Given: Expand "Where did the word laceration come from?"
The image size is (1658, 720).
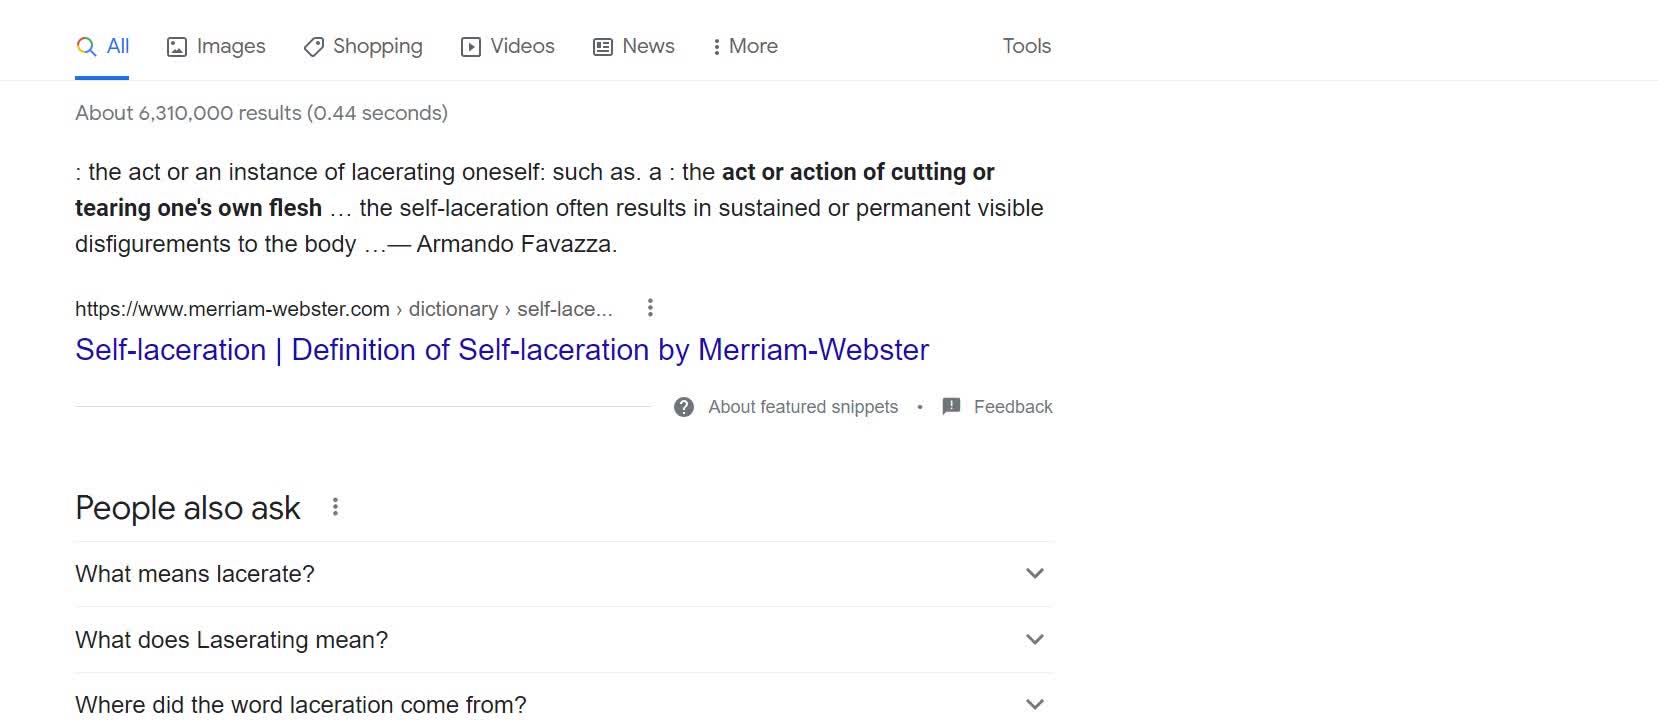Looking at the screenshot, I should coord(1035,705).
